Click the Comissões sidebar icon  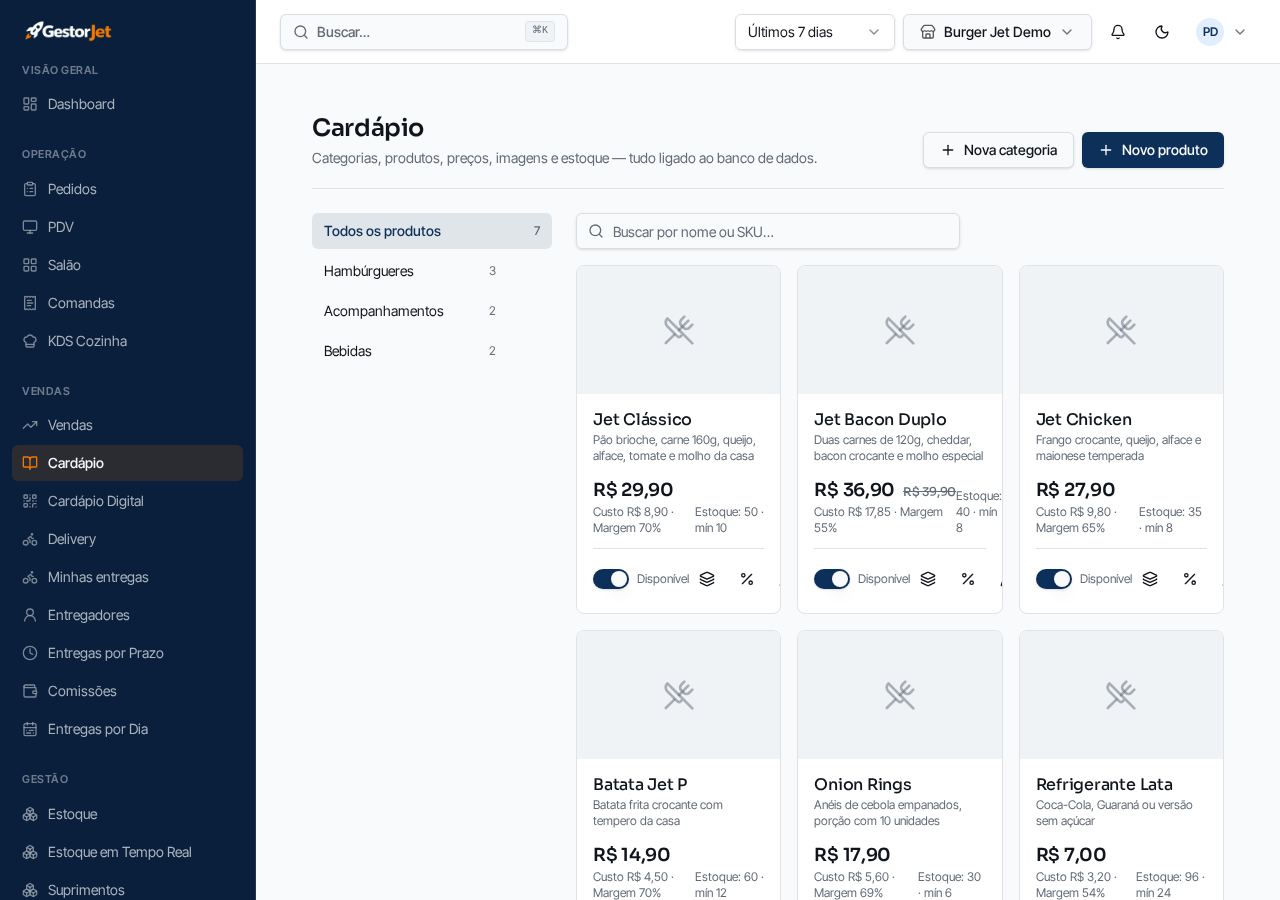pos(30,691)
